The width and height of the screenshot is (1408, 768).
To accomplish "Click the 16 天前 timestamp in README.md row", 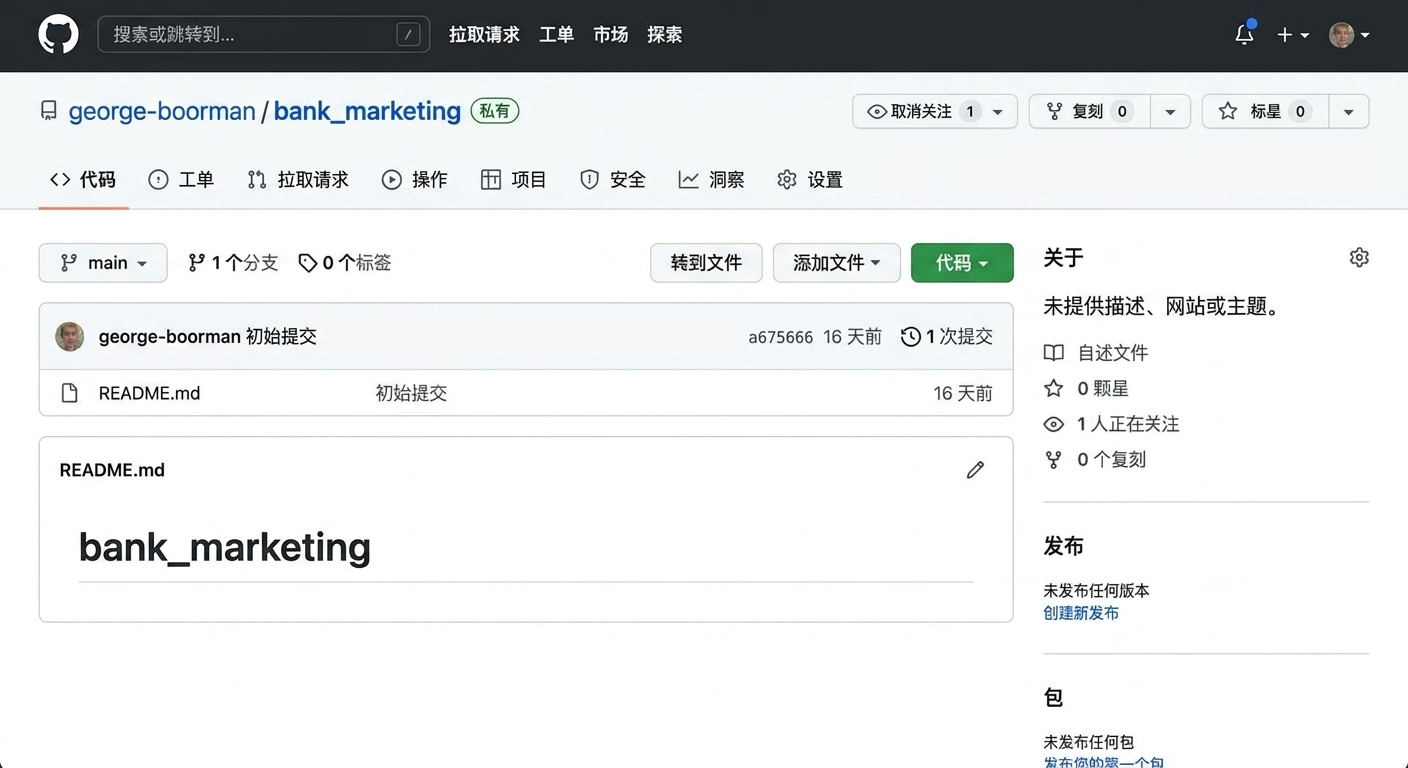I will tap(963, 393).
